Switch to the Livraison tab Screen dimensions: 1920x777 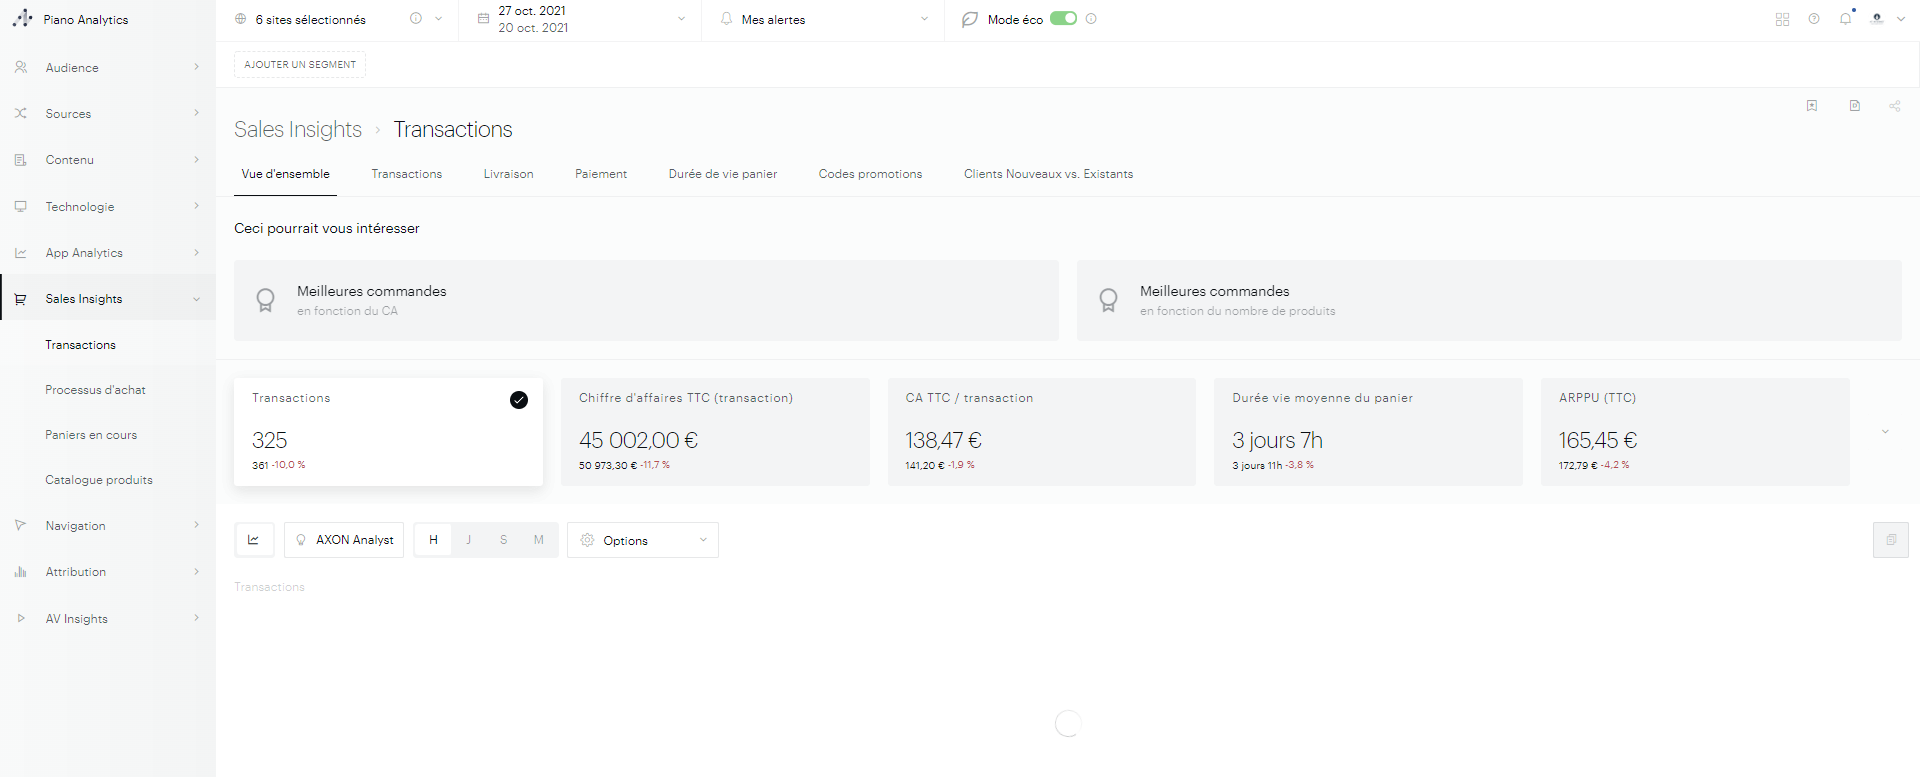508,174
